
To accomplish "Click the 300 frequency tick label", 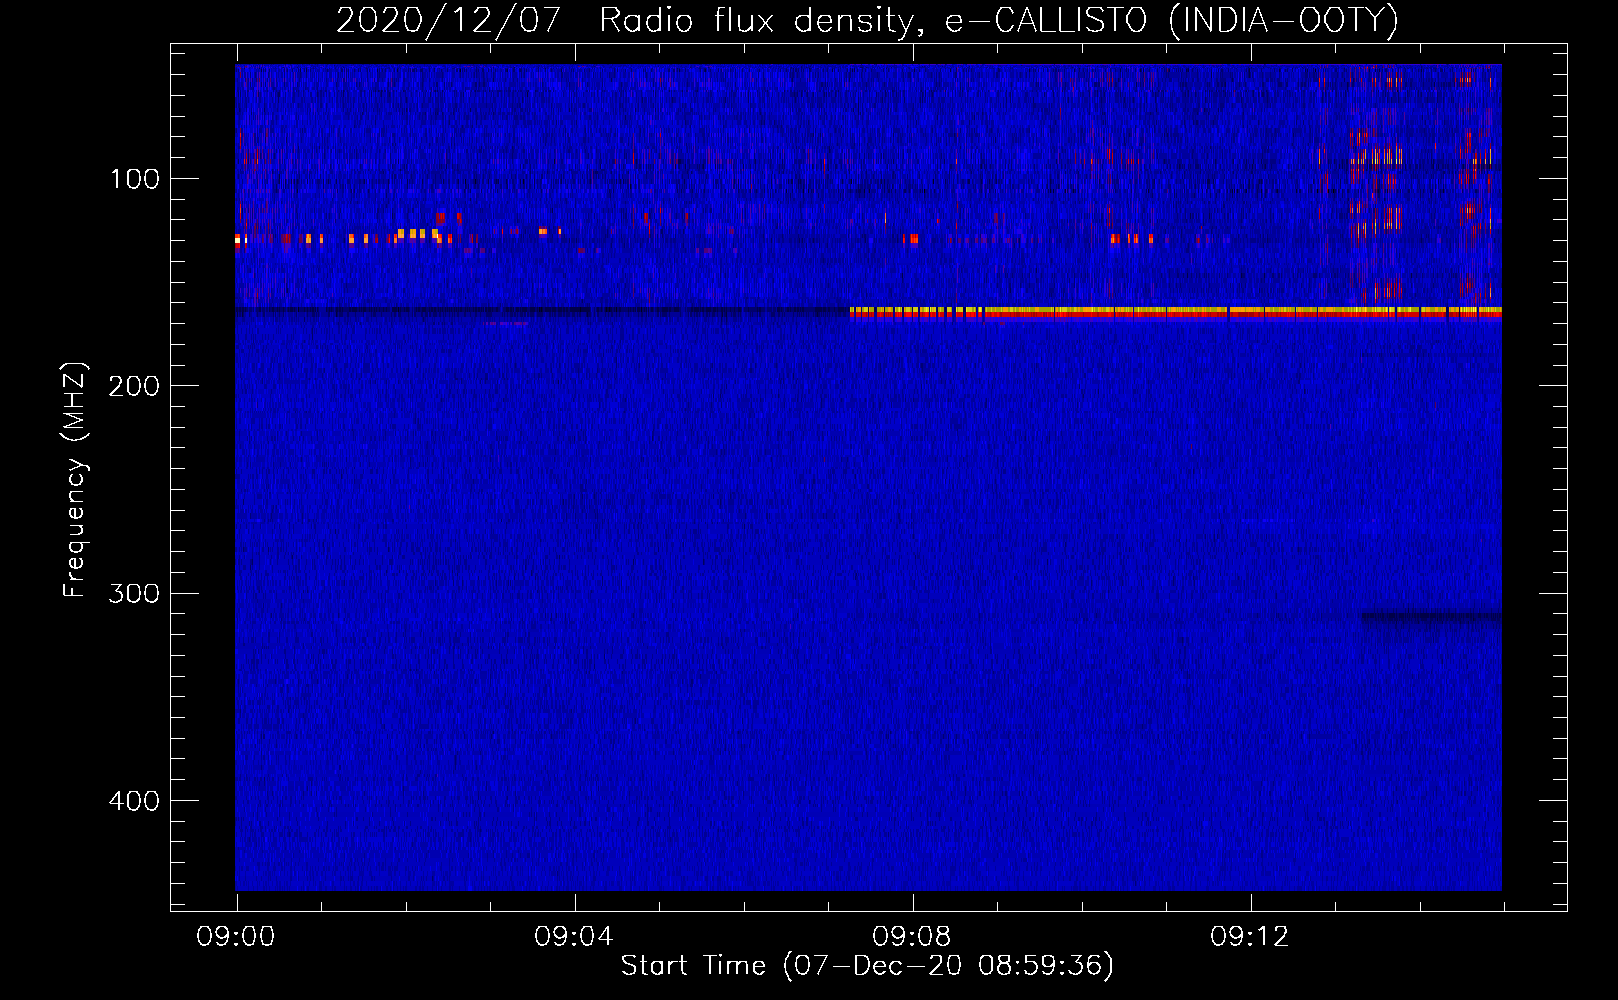I will 134,593.
